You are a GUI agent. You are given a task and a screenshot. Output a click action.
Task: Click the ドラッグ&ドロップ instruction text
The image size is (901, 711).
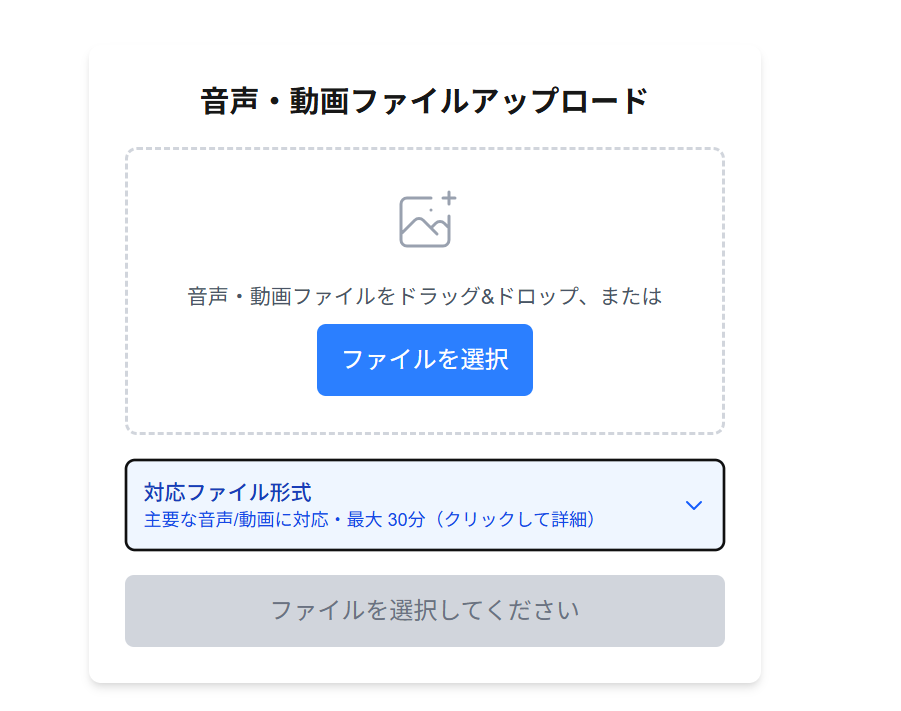[484, 297]
